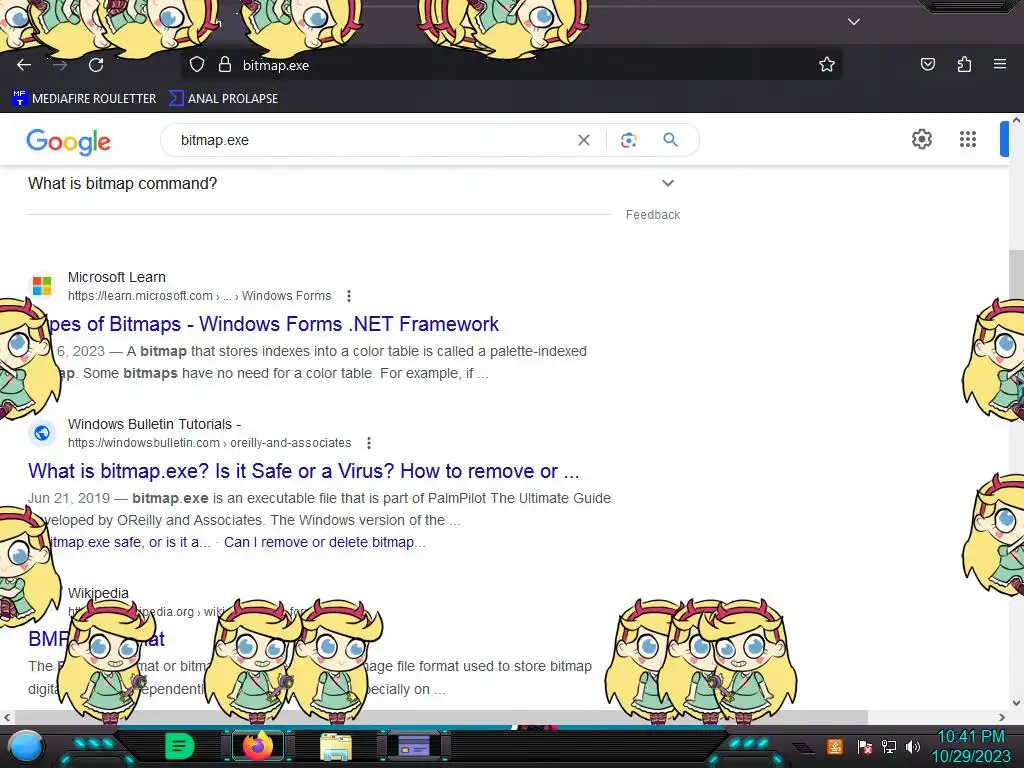The width and height of the screenshot is (1024, 768).
Task: Reload the page with the refresh icon
Action: (96, 65)
